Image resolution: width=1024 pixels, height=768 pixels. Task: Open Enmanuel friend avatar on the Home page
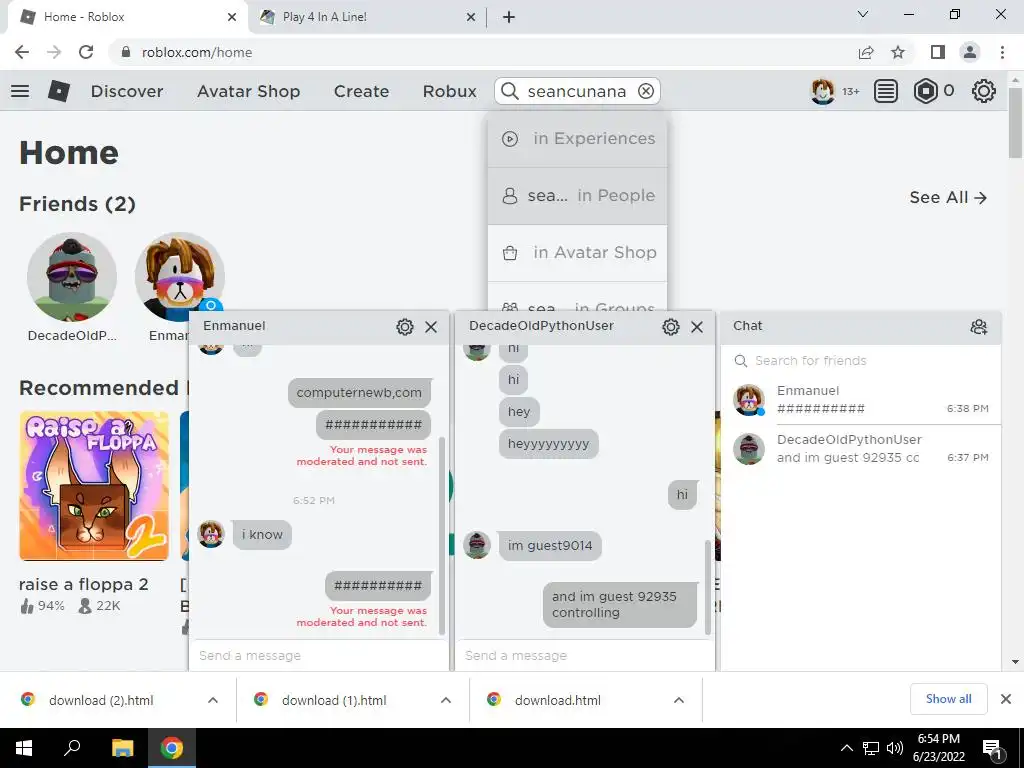pos(180,277)
